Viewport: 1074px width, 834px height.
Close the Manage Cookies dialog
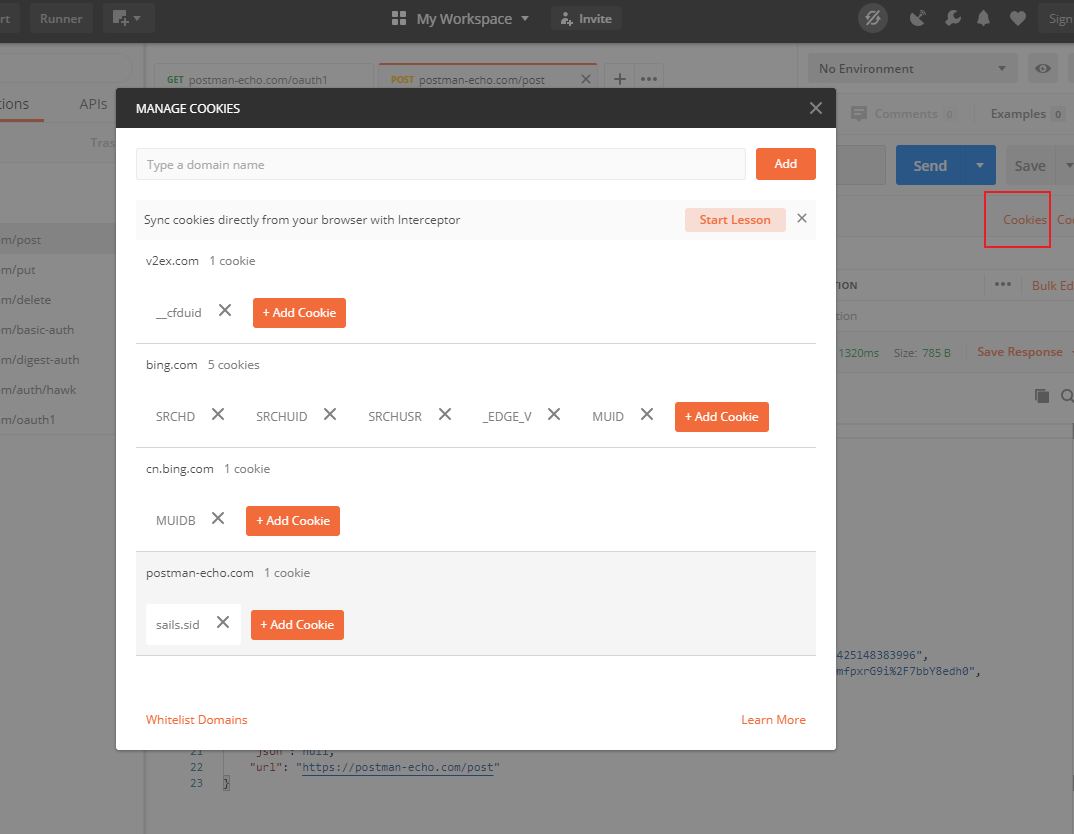(x=816, y=108)
